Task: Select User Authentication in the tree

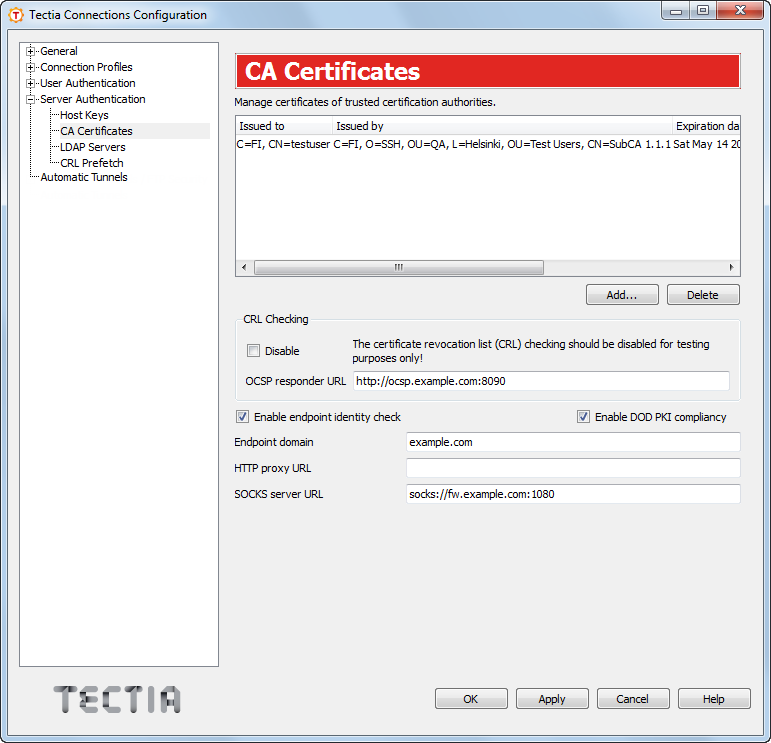Action: 88,83
